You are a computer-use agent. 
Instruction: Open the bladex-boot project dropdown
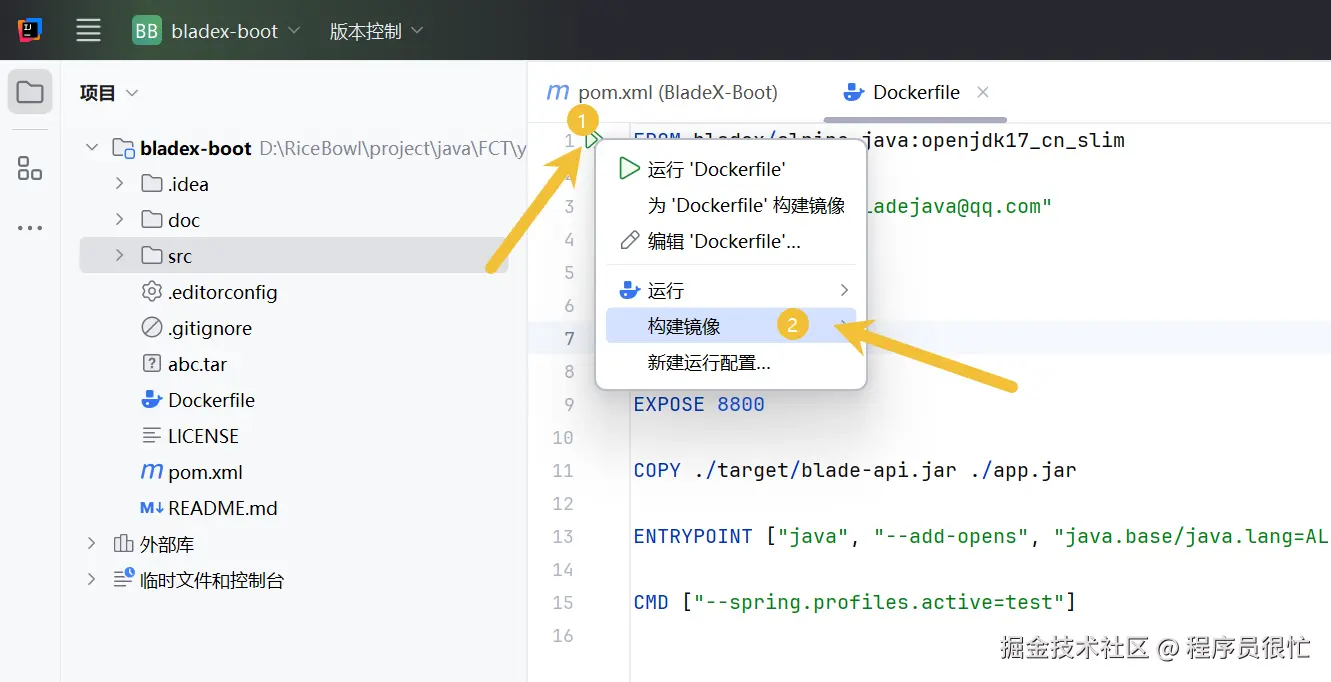click(x=237, y=31)
